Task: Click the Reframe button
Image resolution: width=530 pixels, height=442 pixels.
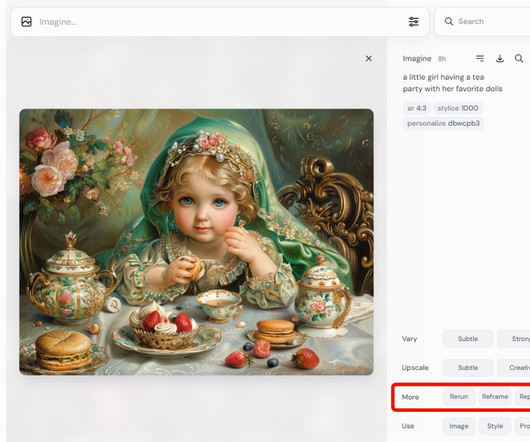Action: click(495, 397)
